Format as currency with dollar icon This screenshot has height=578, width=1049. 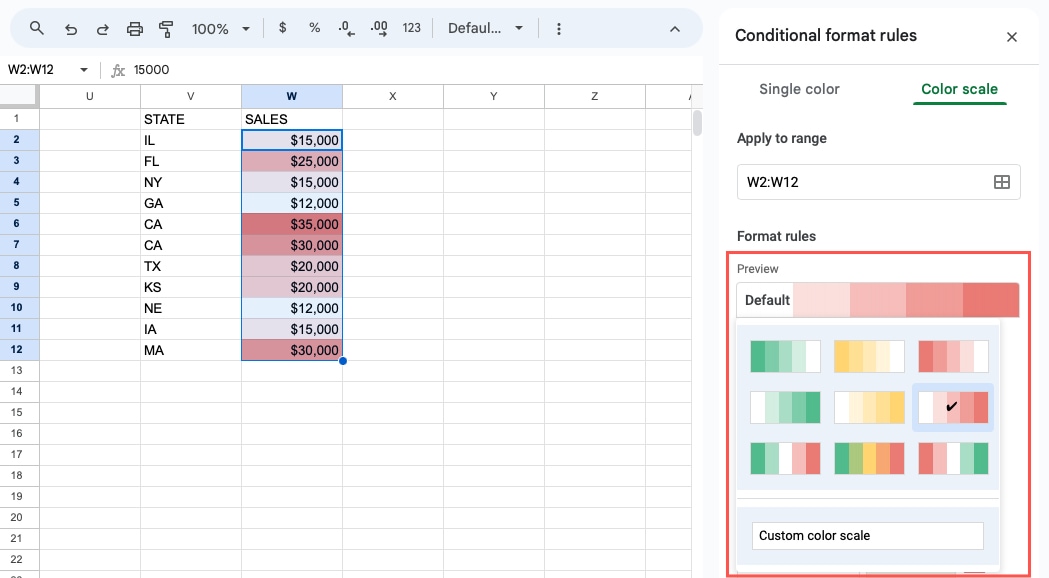click(282, 28)
